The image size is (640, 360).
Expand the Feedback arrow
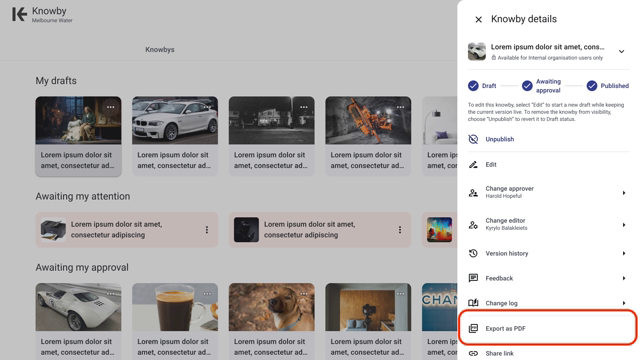tap(624, 278)
